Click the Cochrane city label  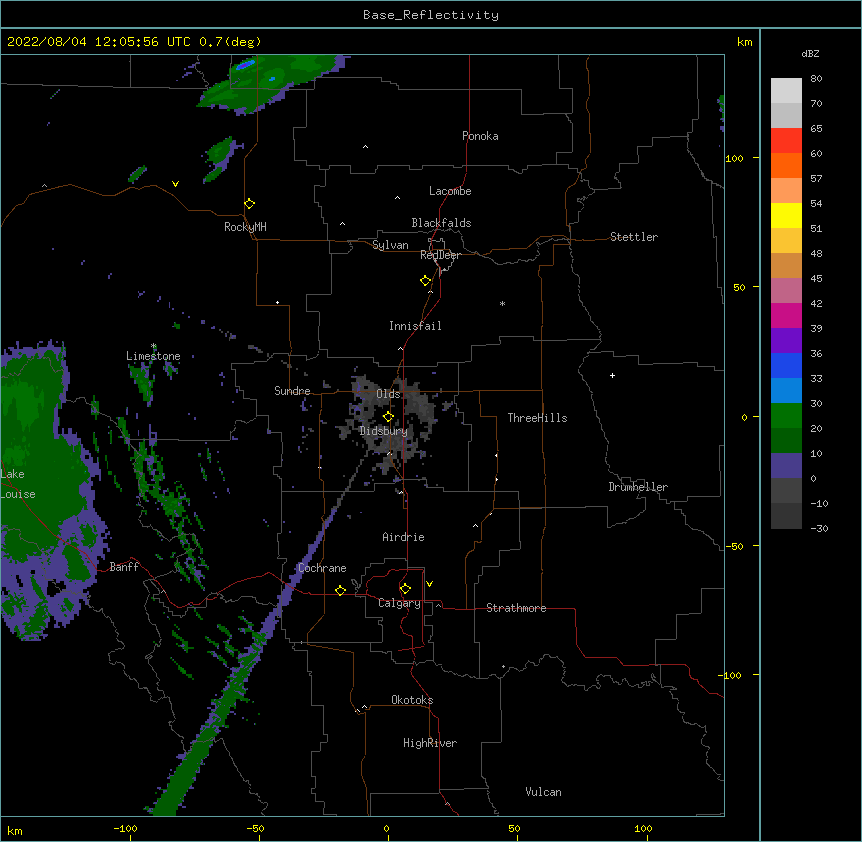322,568
